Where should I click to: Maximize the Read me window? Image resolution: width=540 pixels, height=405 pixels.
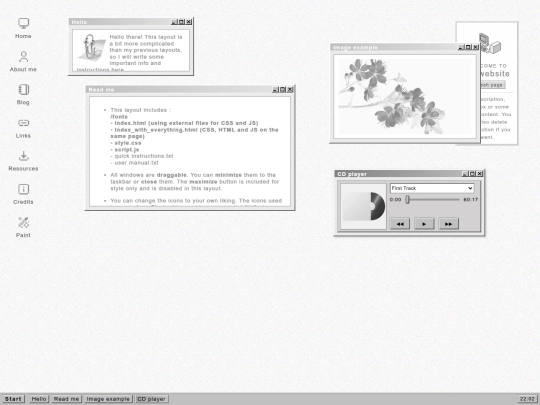[282, 90]
